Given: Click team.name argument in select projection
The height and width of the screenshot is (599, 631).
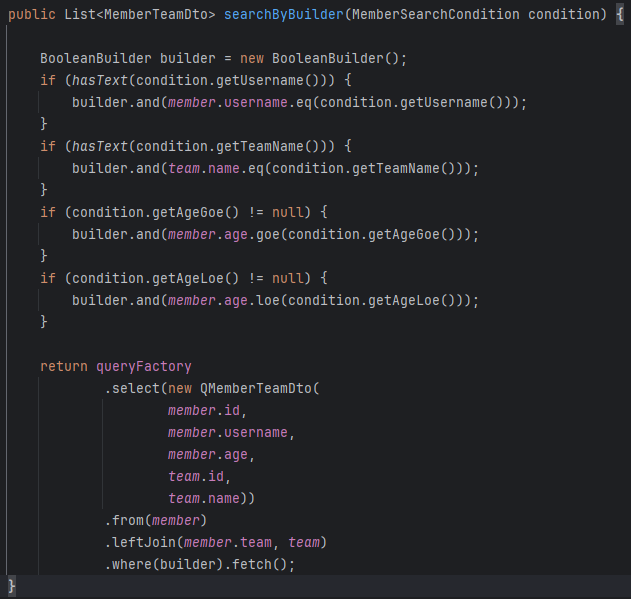Looking at the screenshot, I should pyautogui.click(x=204, y=498).
